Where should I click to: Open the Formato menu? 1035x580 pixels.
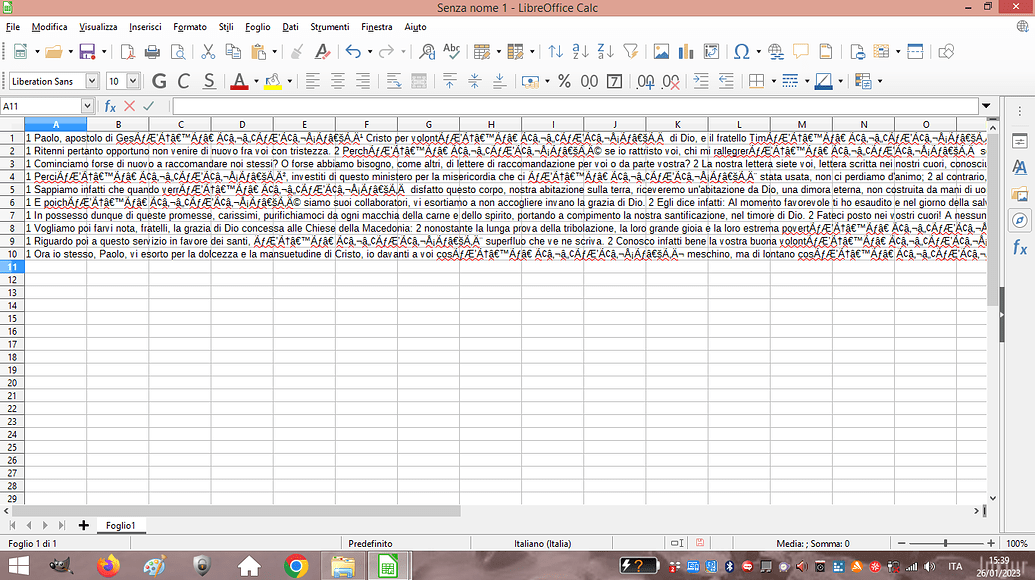[190, 27]
